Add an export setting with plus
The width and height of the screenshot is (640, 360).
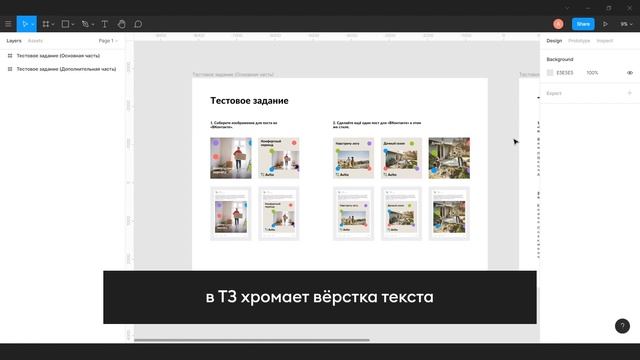pos(629,93)
